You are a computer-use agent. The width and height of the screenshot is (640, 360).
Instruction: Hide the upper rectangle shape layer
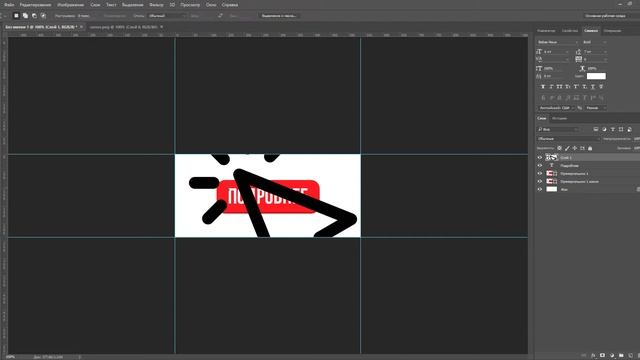(x=540, y=173)
